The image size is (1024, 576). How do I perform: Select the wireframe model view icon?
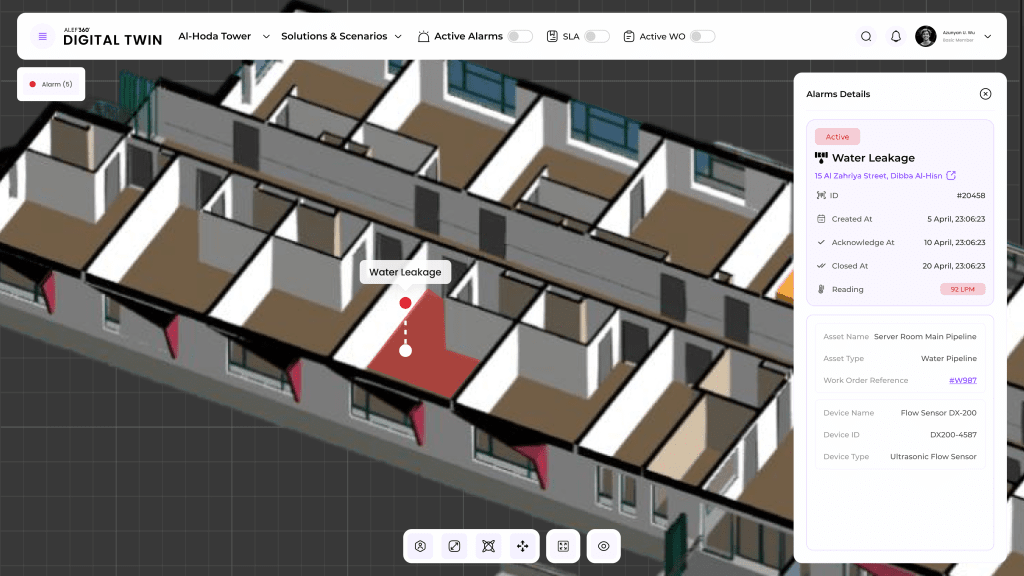[488, 546]
